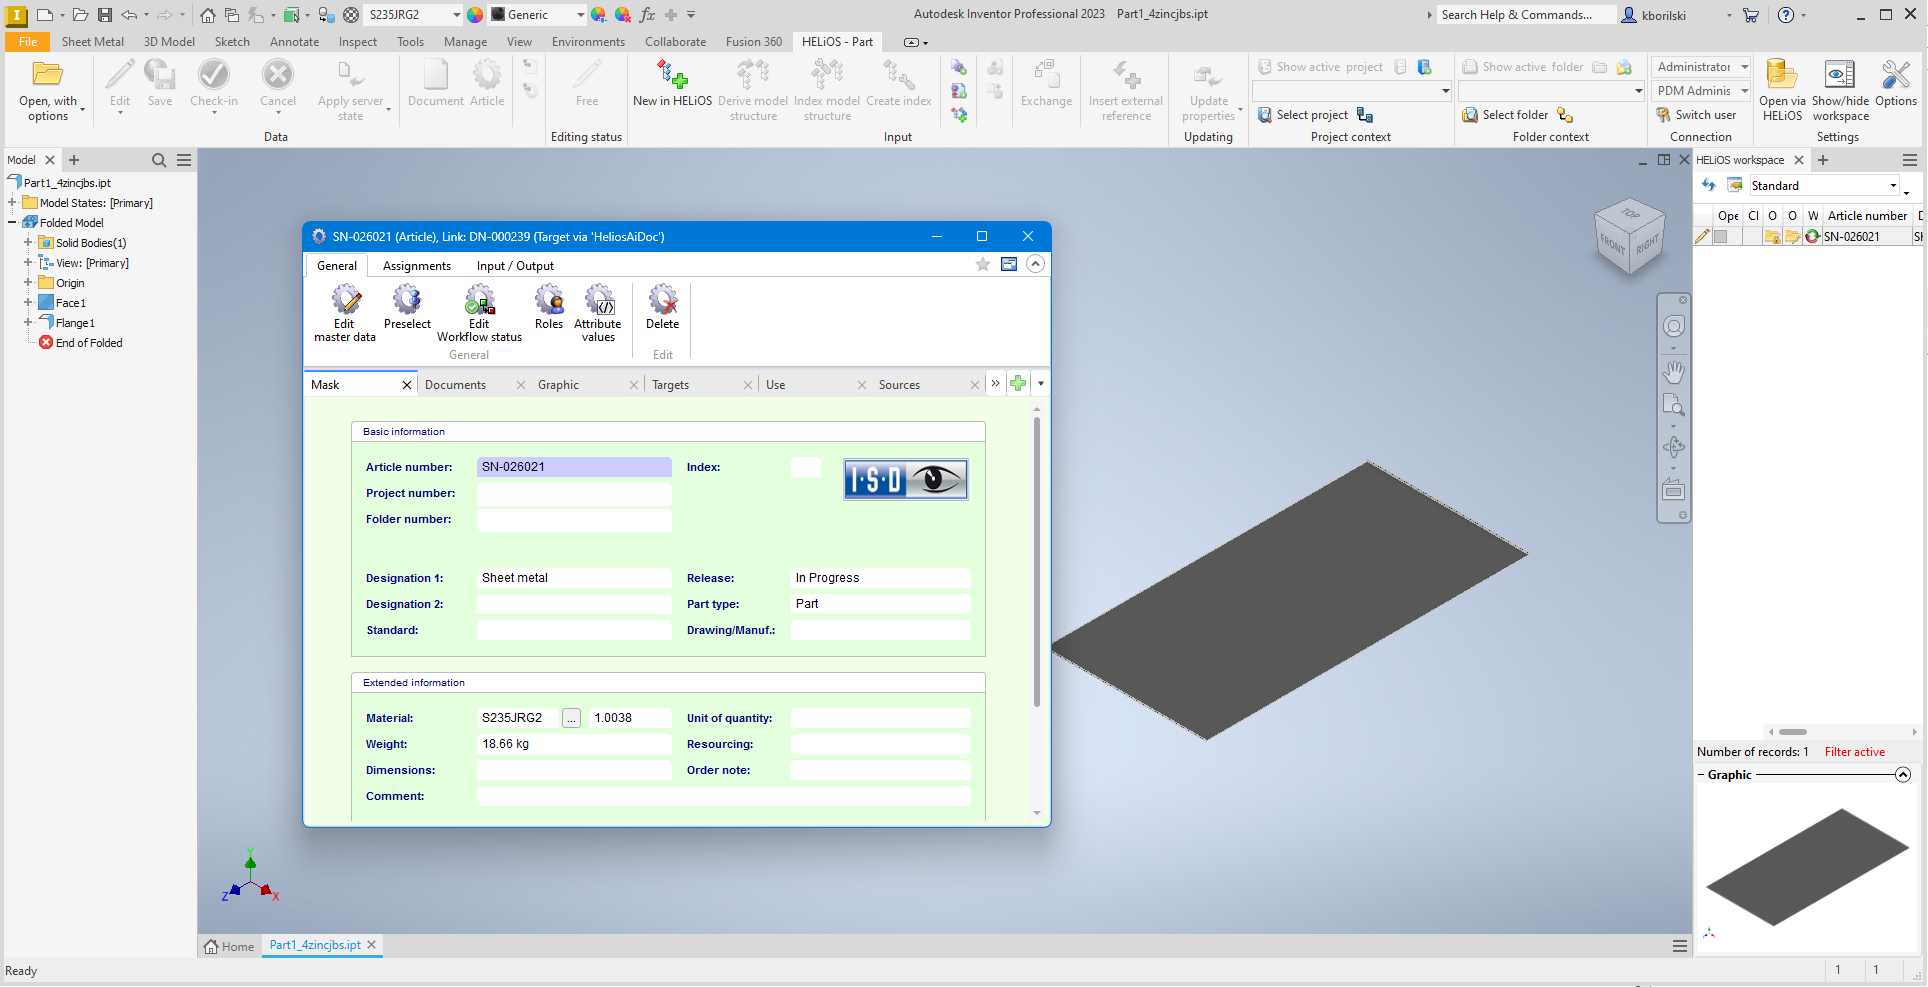This screenshot has height=987, width=1928.
Task: Click Designation 1 field Sheet metal
Action: pos(574,578)
